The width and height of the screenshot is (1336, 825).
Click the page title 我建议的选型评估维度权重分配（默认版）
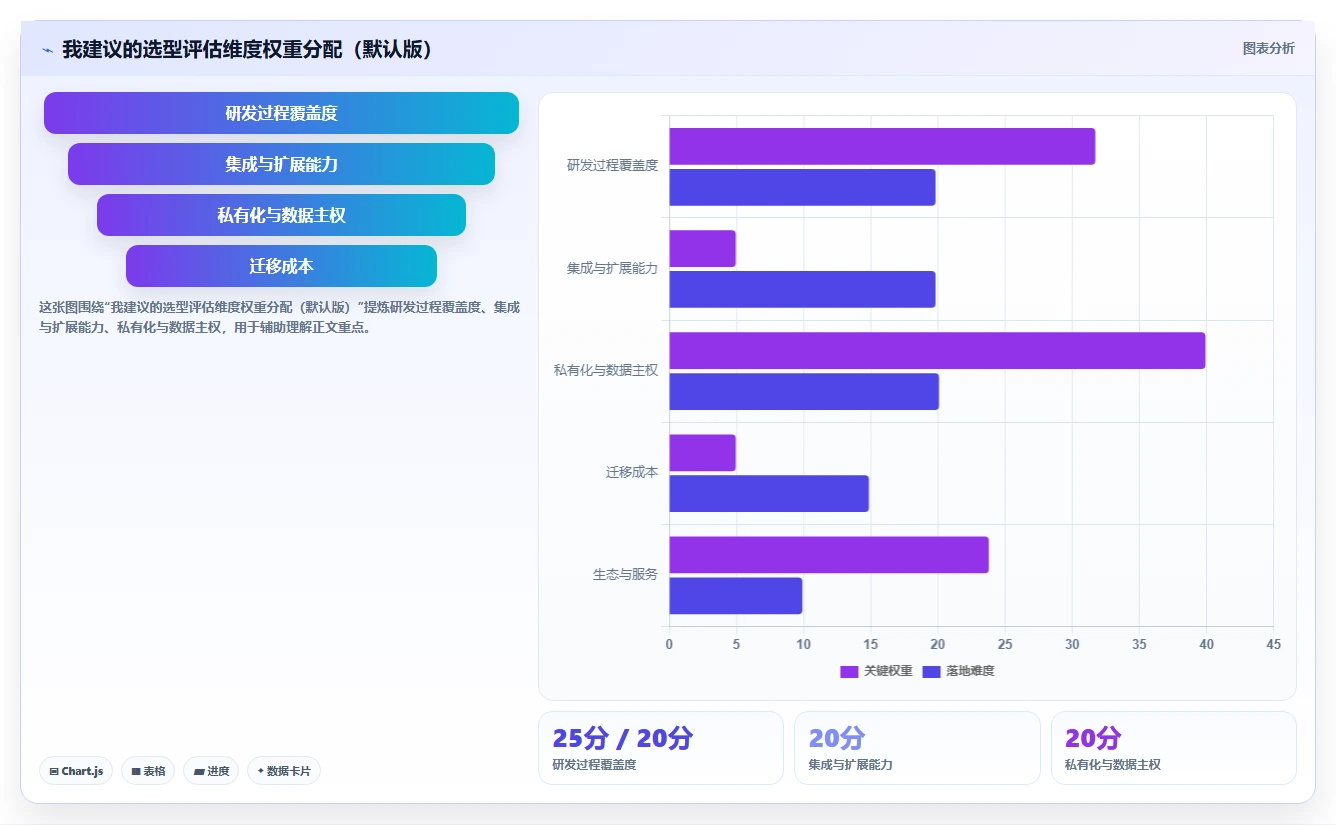coord(250,49)
